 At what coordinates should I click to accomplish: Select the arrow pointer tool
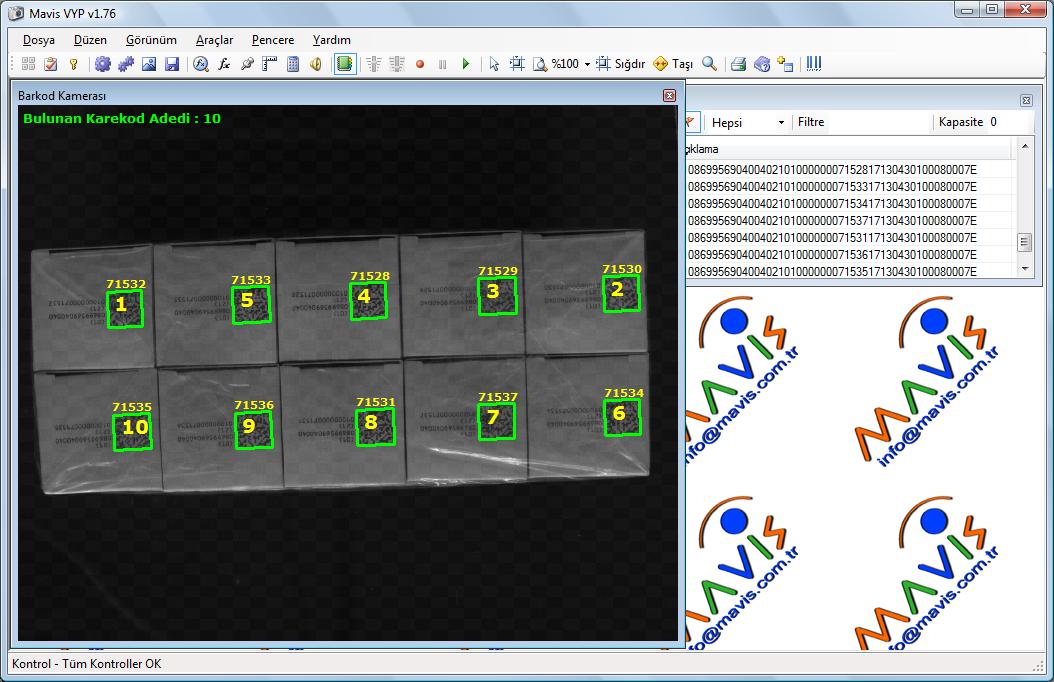pyautogui.click(x=494, y=64)
